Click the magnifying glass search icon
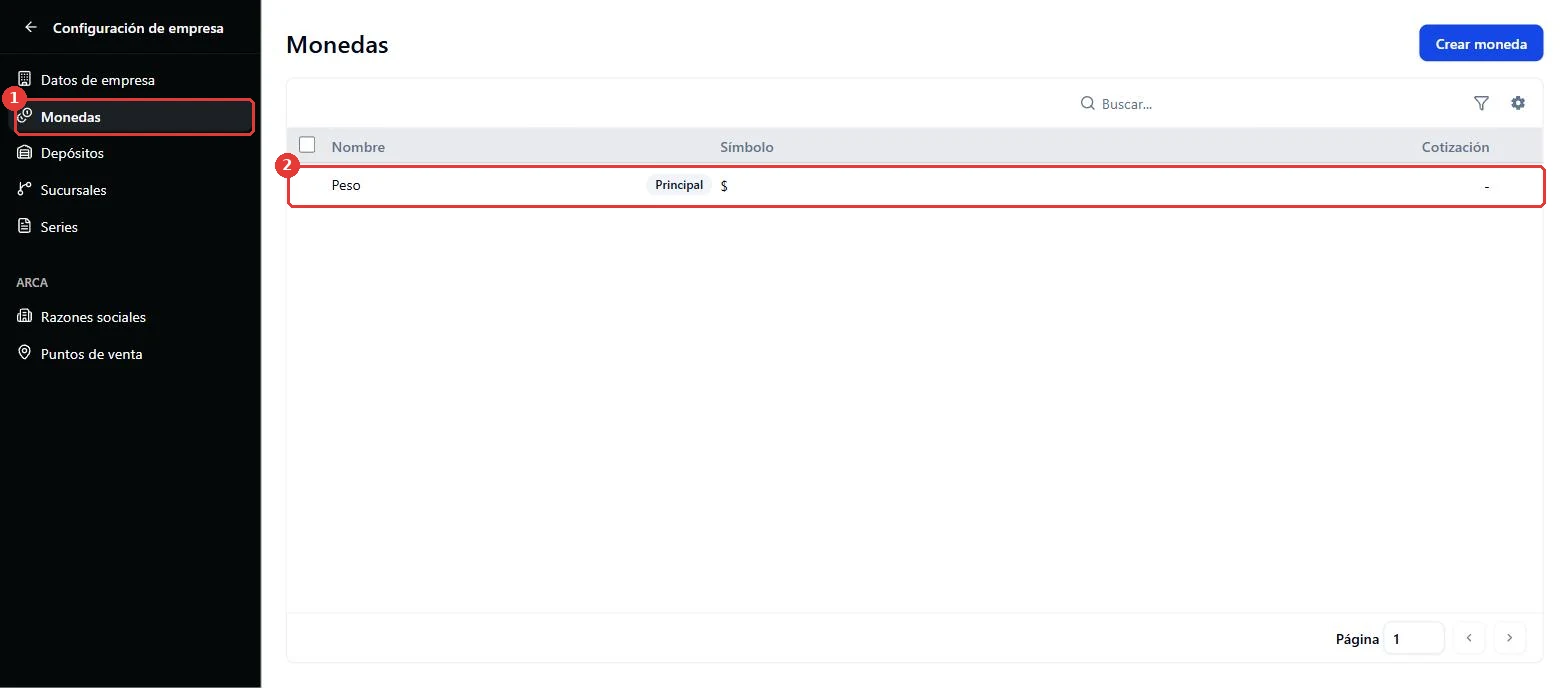1568x688 pixels. click(1088, 103)
